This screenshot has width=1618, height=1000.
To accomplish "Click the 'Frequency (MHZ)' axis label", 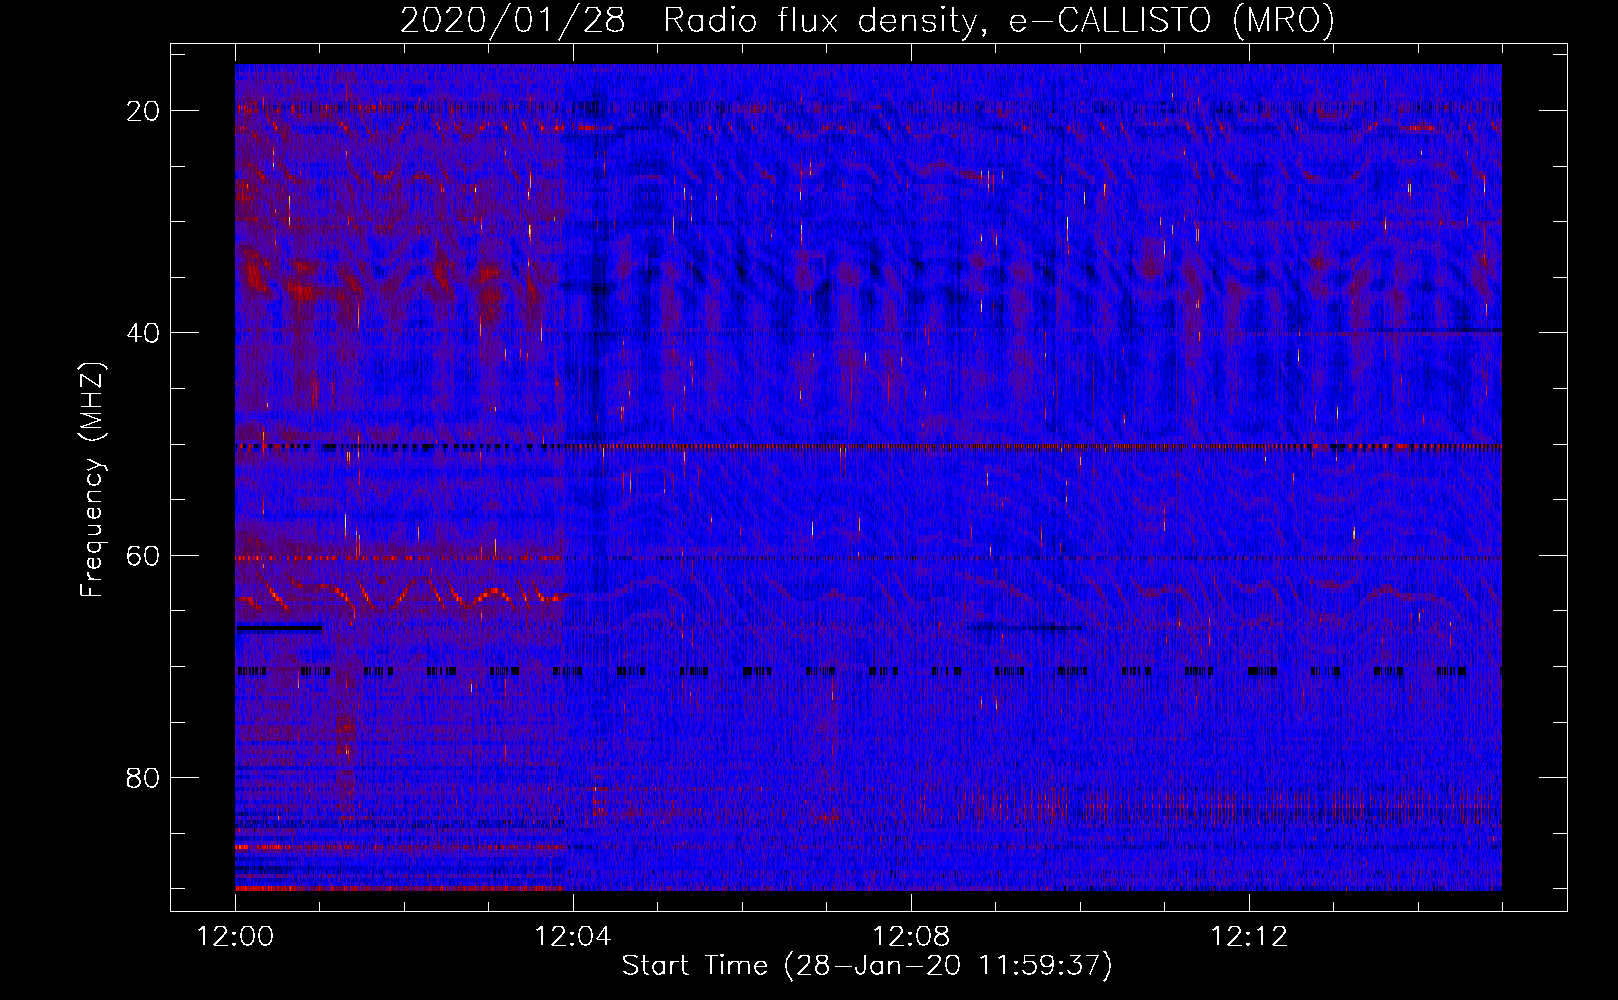I will pos(92,480).
